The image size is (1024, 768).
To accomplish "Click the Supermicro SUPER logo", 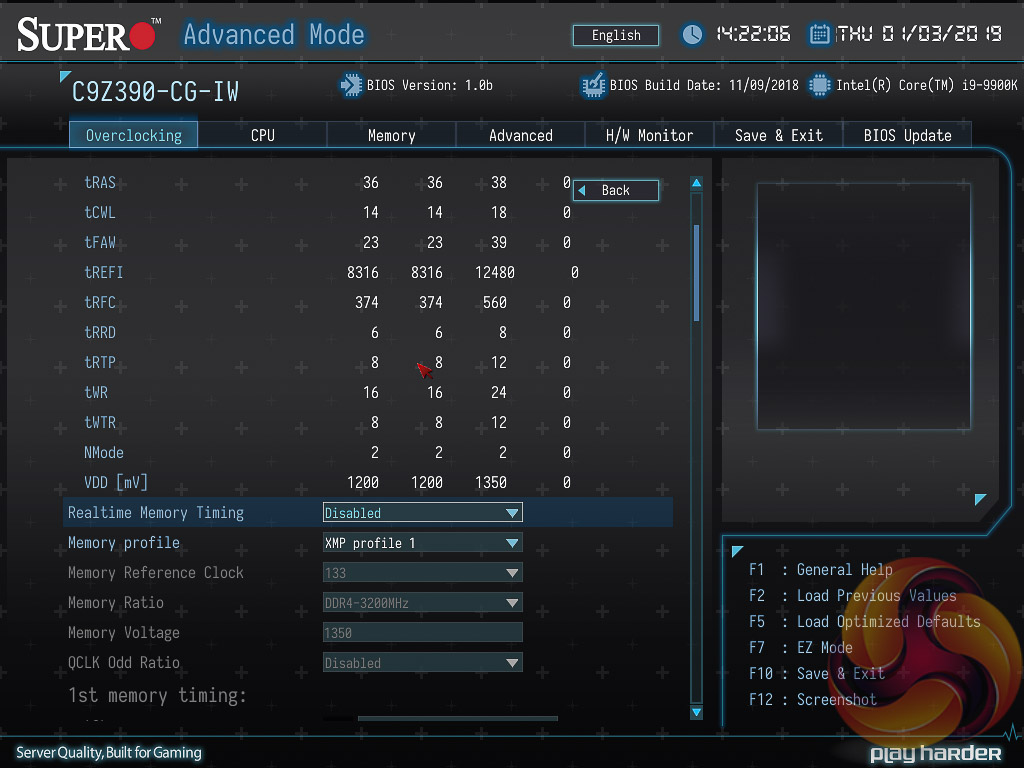I will tap(88, 35).
